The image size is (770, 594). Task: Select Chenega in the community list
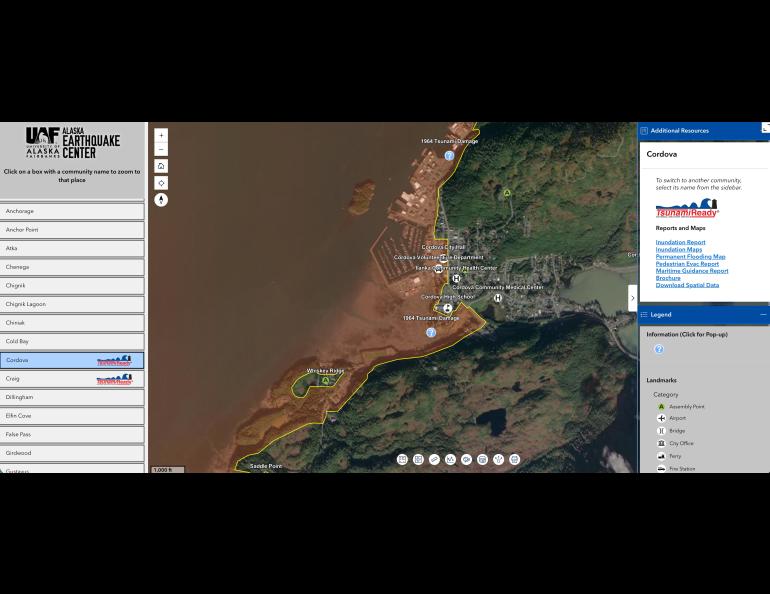click(72, 267)
